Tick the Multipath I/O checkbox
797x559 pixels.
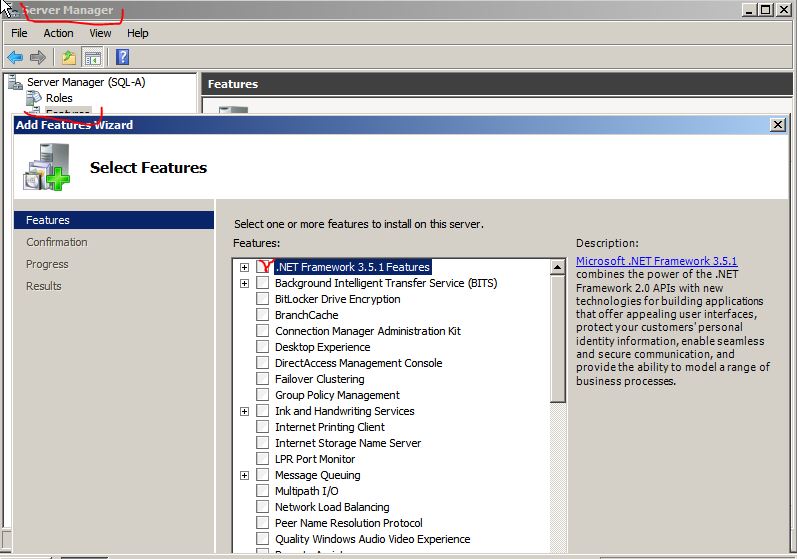(263, 491)
